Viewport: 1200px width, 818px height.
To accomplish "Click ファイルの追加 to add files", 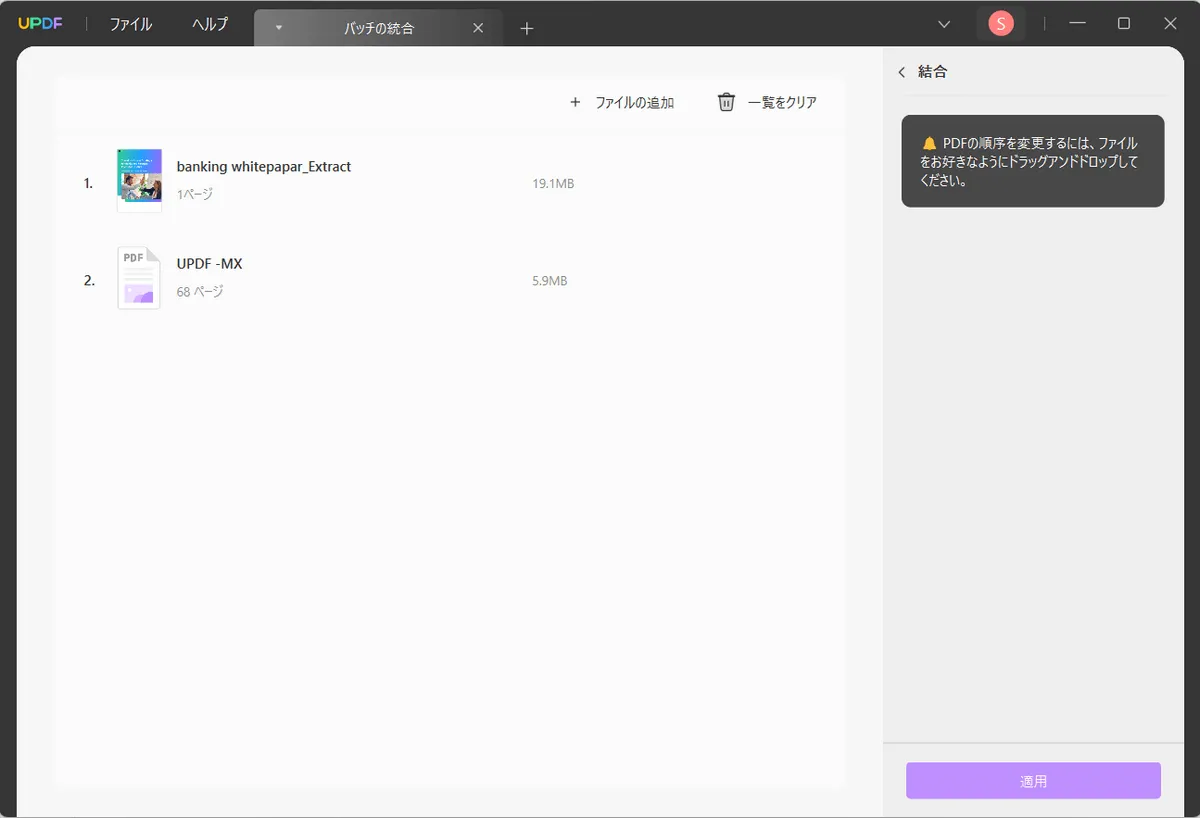I will click(622, 102).
